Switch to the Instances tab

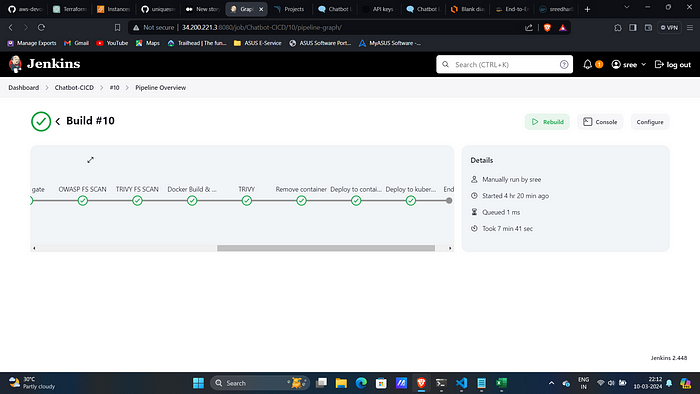pyautogui.click(x=113, y=9)
